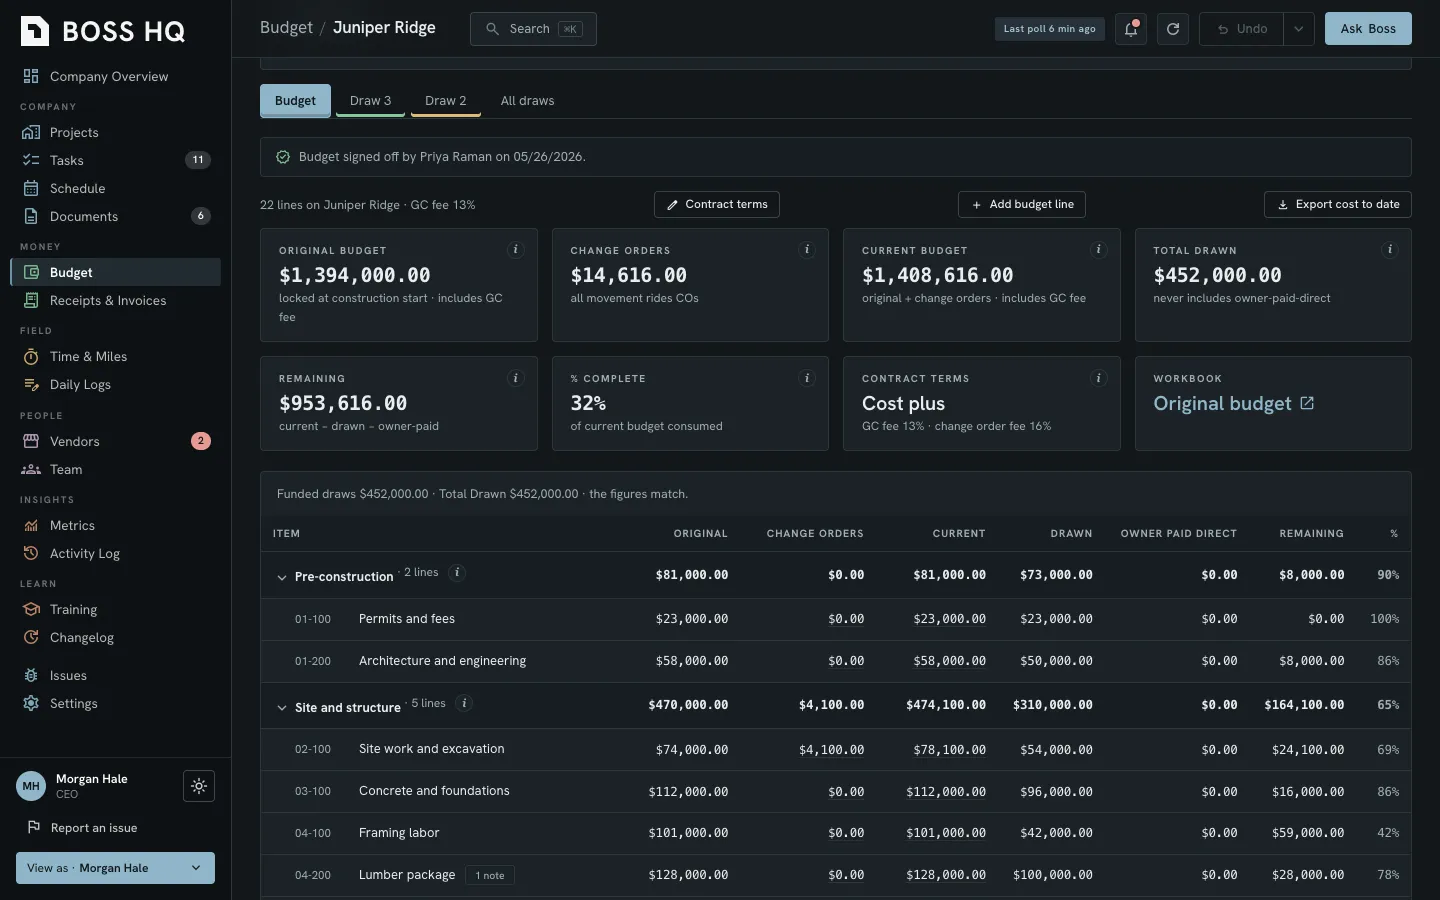Open the View as Morgan Hale dropdown
The width and height of the screenshot is (1440, 900).
[x=115, y=868]
